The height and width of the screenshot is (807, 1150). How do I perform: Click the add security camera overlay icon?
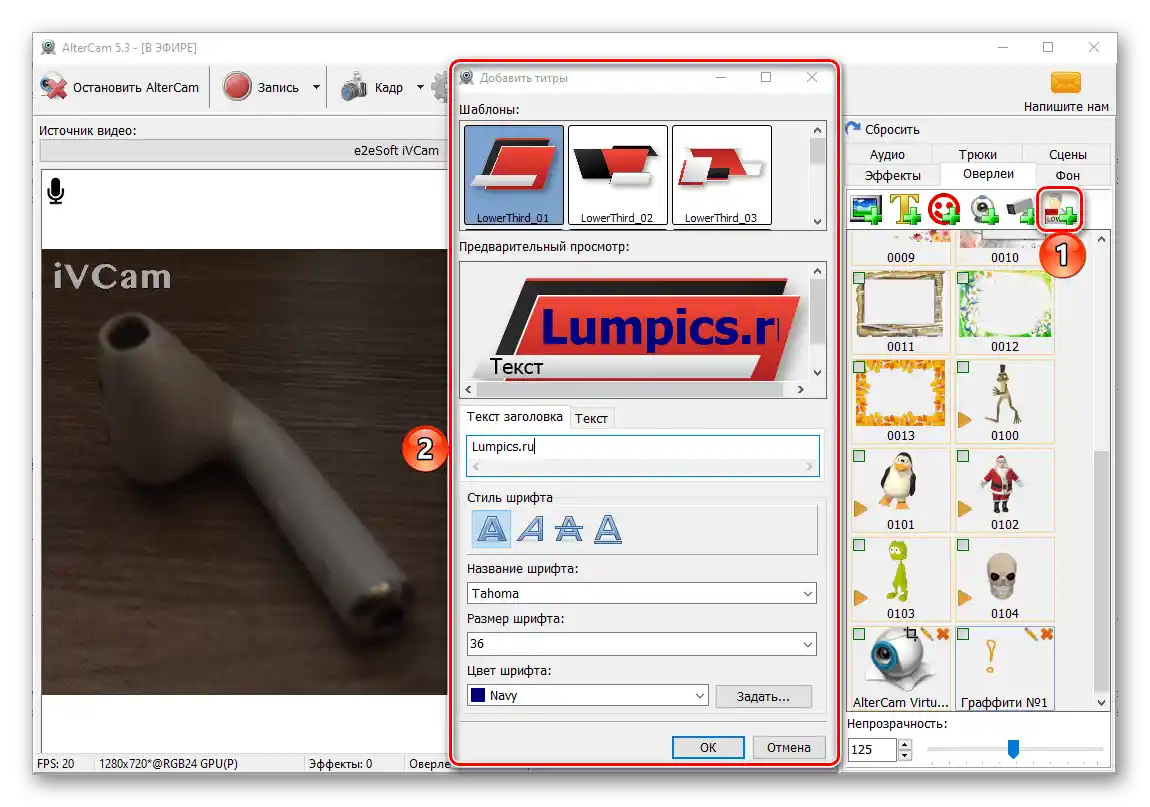pos(1020,211)
